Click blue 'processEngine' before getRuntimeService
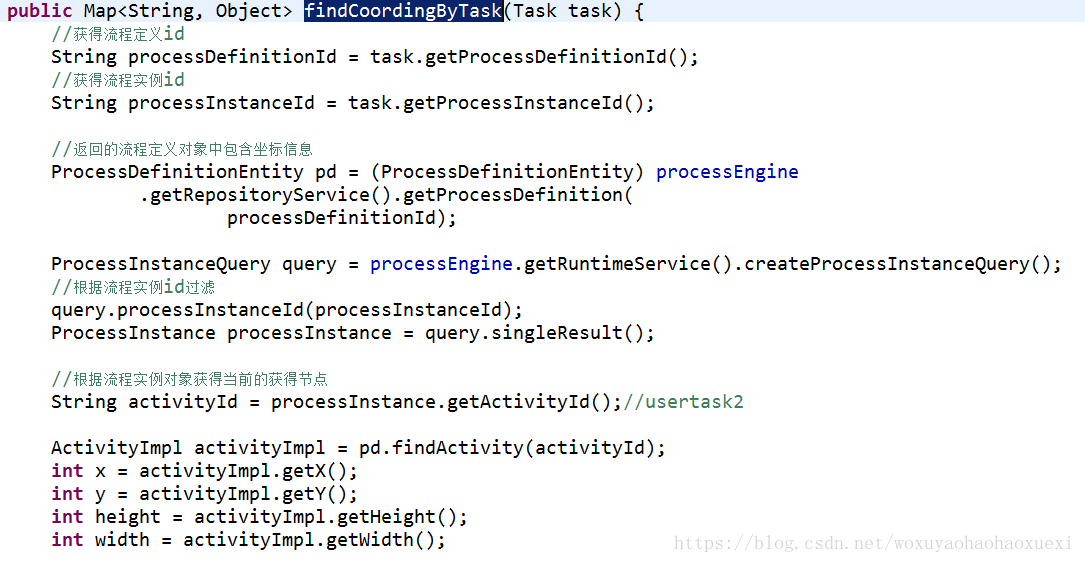Screen dimensions: 1085x563 (441, 264)
